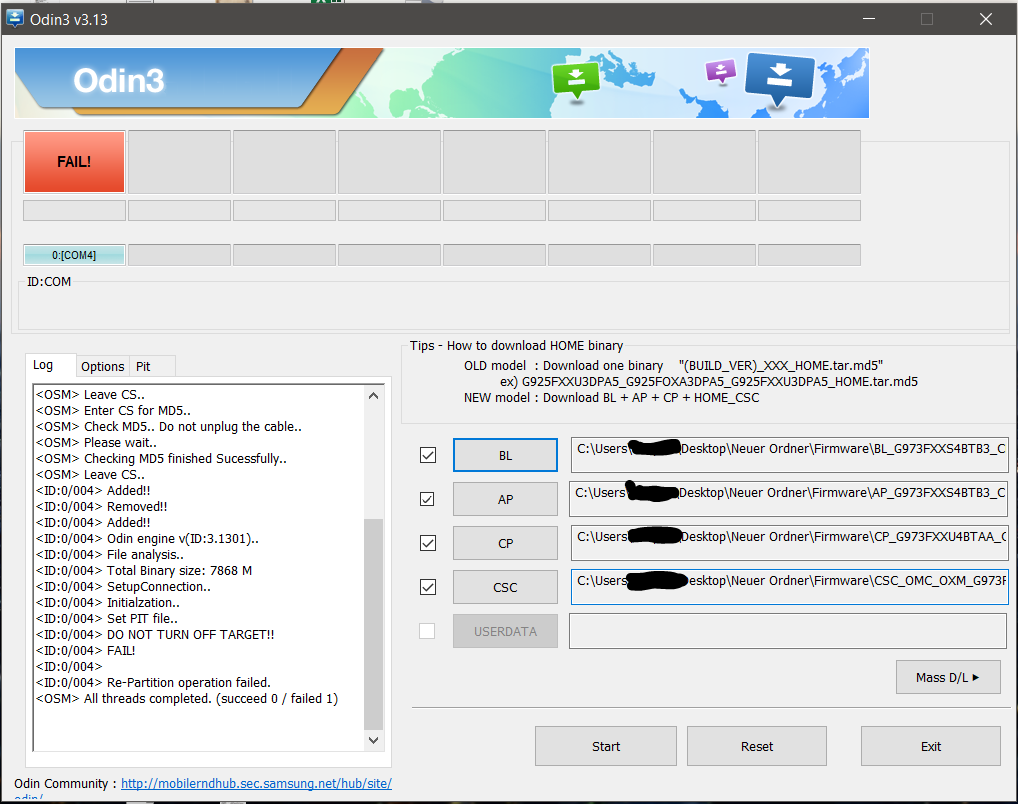Click the "Total Binary size: 7868 M" log line
Image resolution: width=1018 pixels, height=804 pixels.
[x=144, y=571]
